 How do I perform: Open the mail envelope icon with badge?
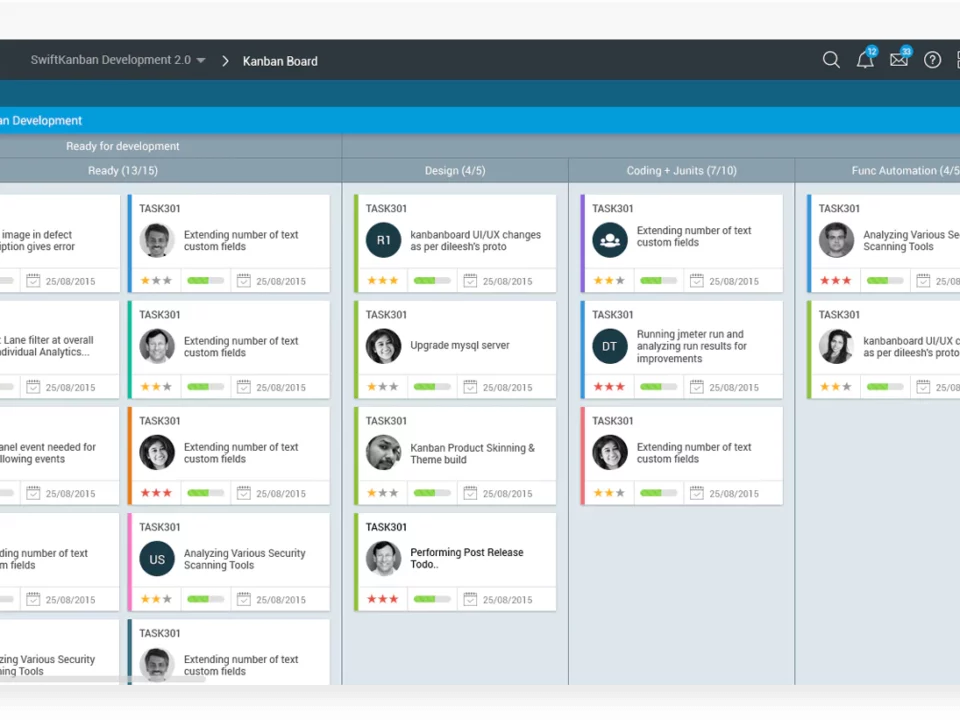tap(899, 59)
